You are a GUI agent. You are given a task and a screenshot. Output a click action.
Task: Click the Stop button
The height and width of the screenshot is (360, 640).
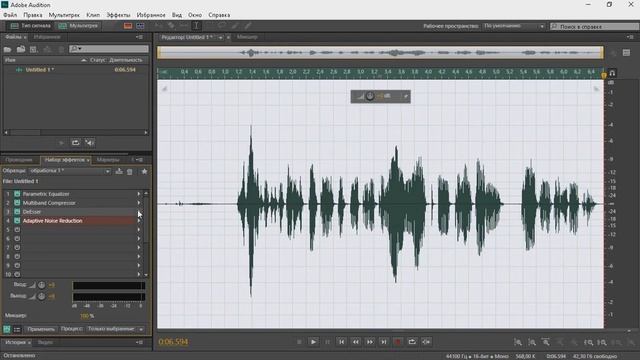tap(299, 342)
